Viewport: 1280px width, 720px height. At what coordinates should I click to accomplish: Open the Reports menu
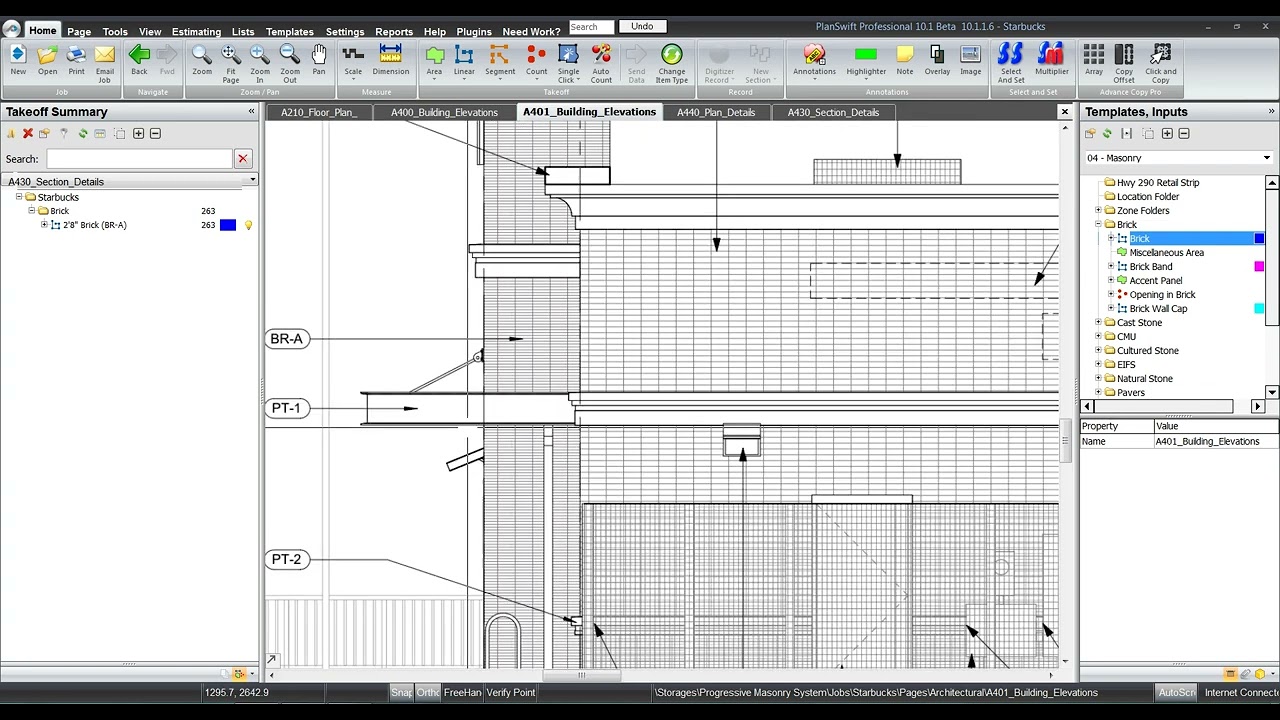tap(394, 32)
